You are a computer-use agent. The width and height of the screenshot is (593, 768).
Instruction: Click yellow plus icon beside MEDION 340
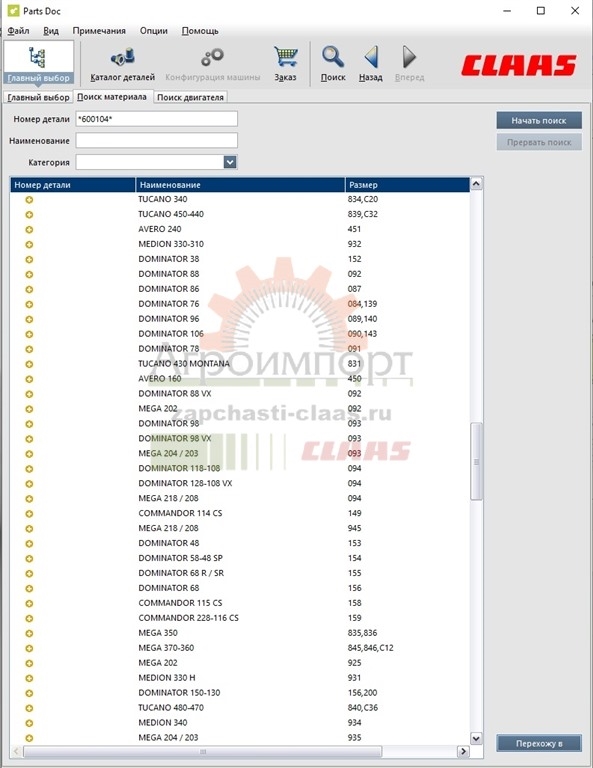click(29, 723)
